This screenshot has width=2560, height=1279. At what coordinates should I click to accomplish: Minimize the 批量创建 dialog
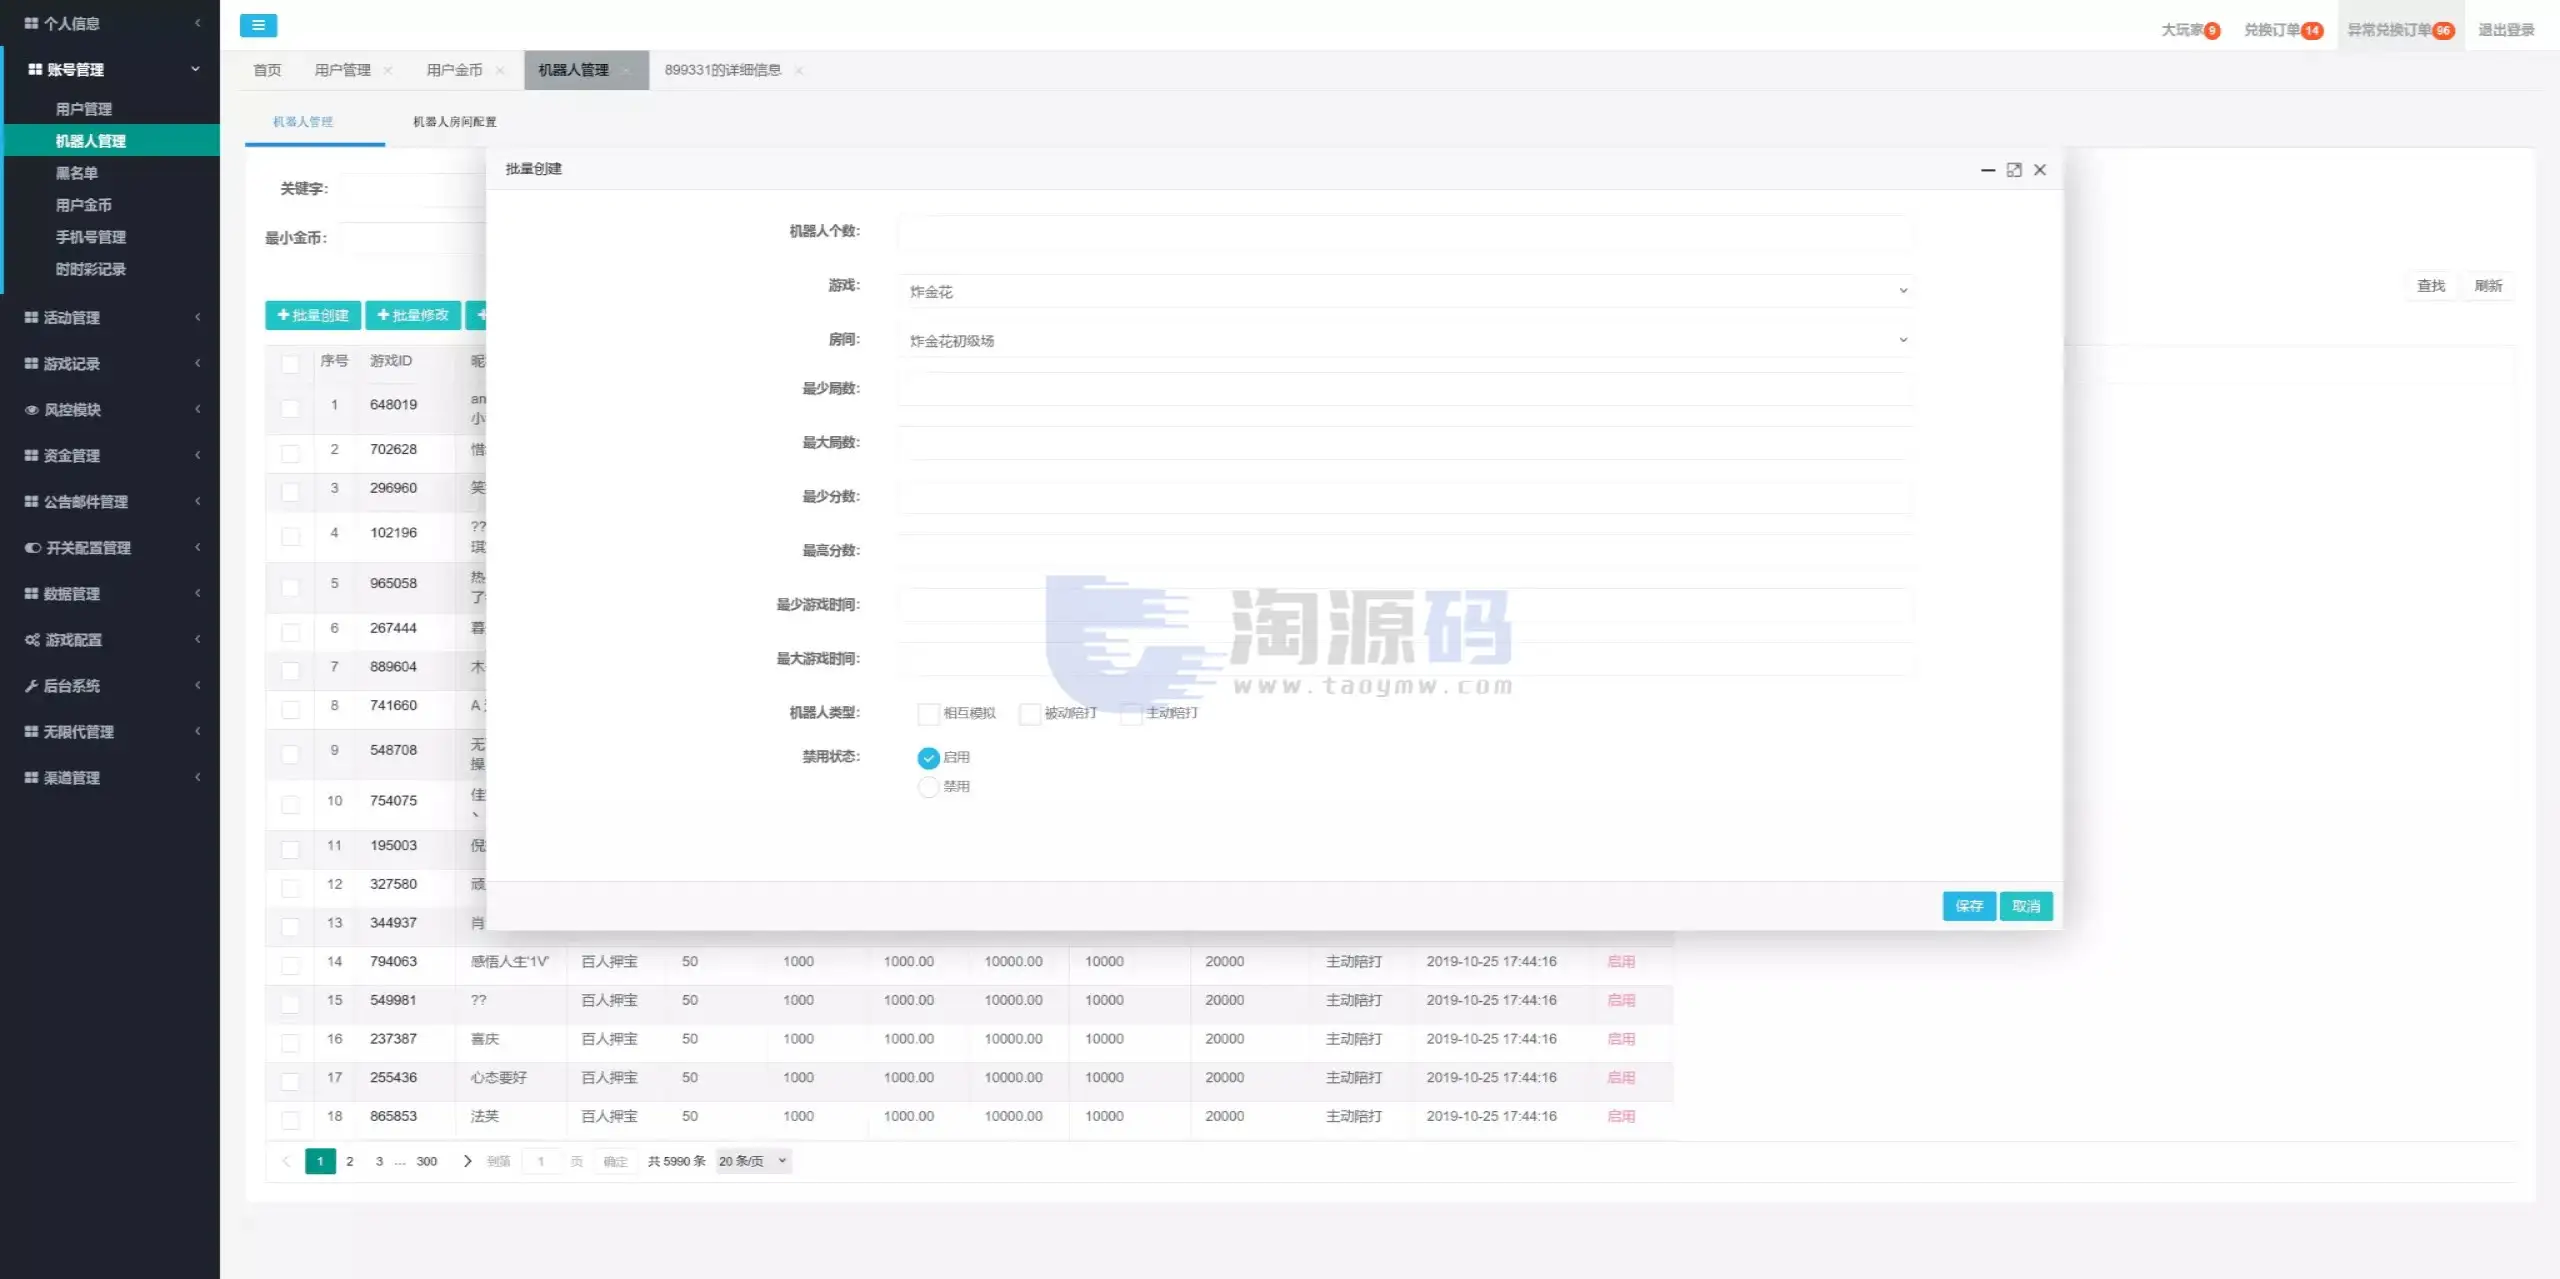click(x=1988, y=170)
